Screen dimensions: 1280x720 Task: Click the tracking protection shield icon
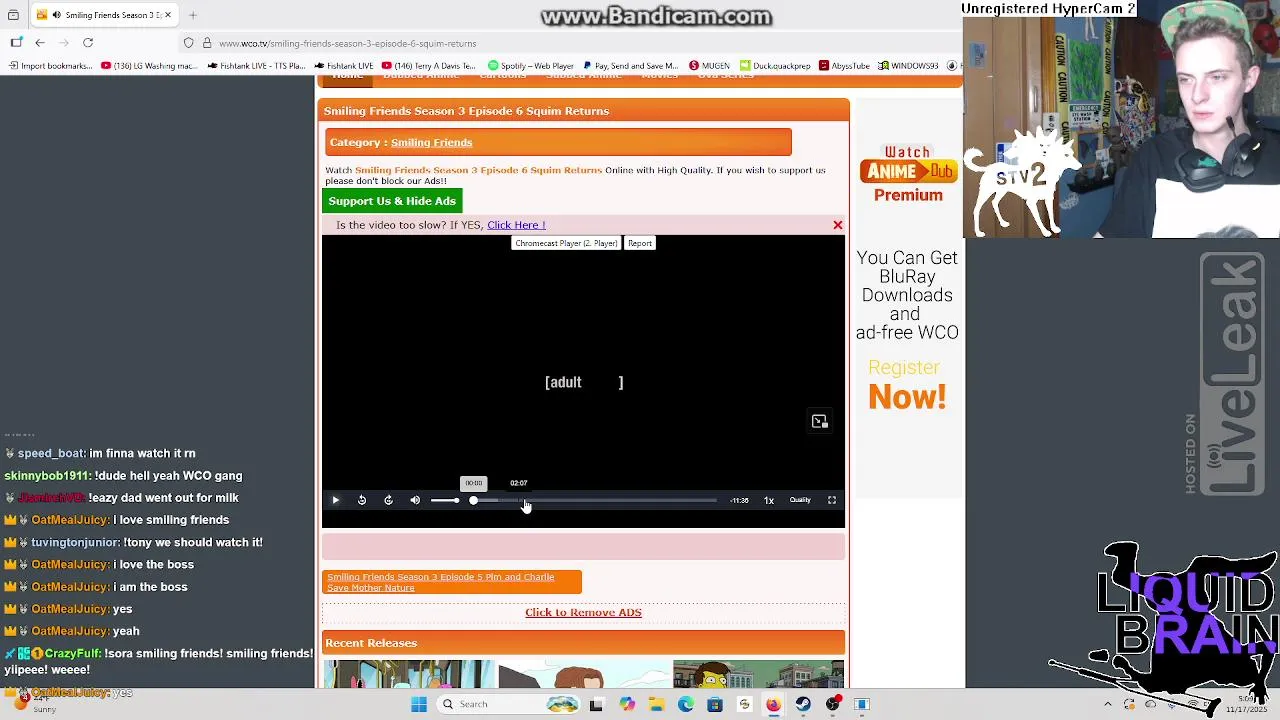tap(188, 43)
